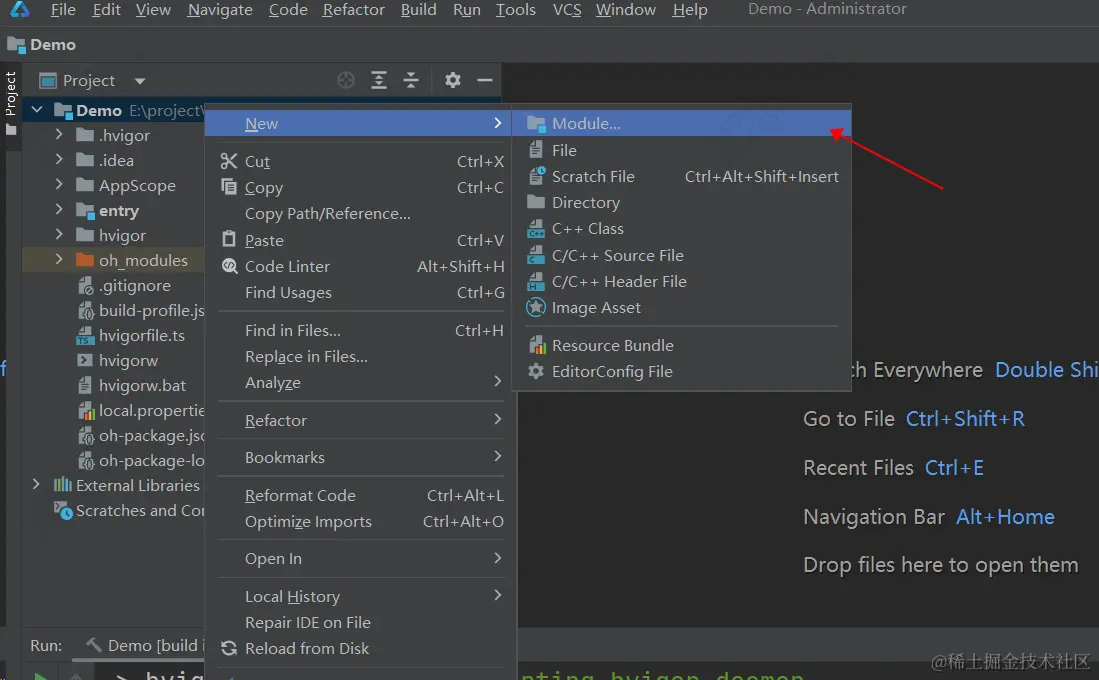Click the Copy icon in context menu
This screenshot has height=680, width=1099.
click(228, 187)
